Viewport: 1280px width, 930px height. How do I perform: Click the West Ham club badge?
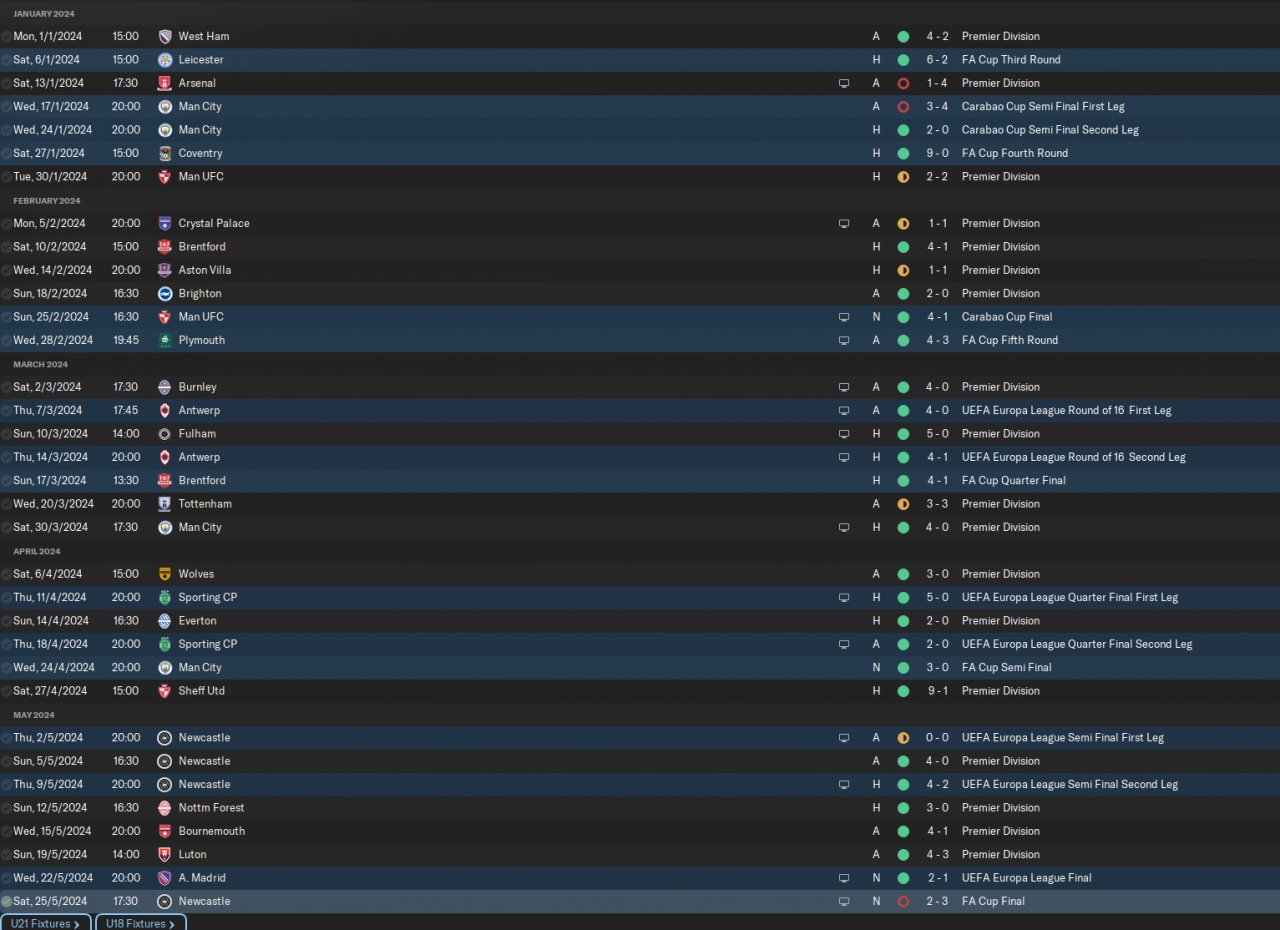(x=165, y=36)
